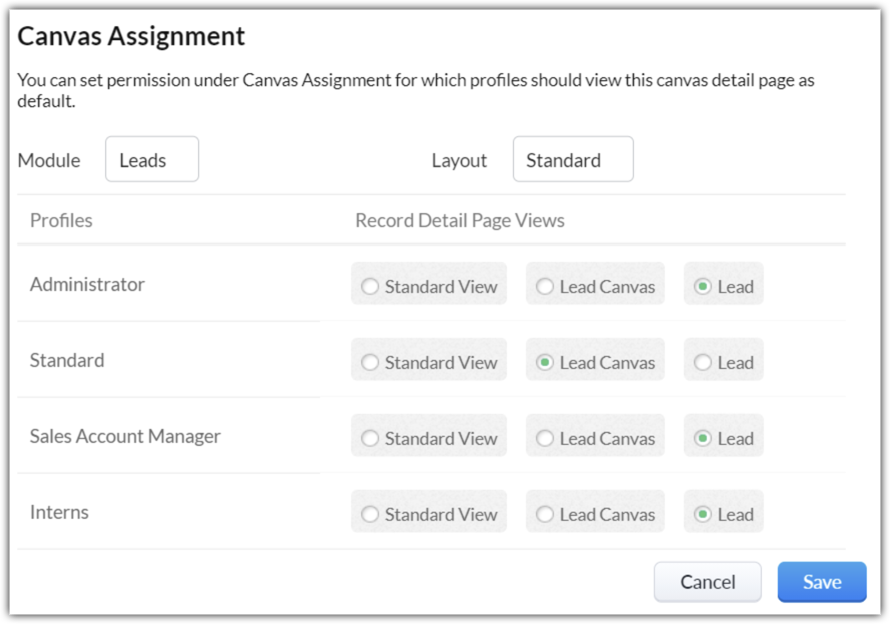890x624 pixels.
Task: Click the Record Detail Page Views header
Action: point(460,221)
